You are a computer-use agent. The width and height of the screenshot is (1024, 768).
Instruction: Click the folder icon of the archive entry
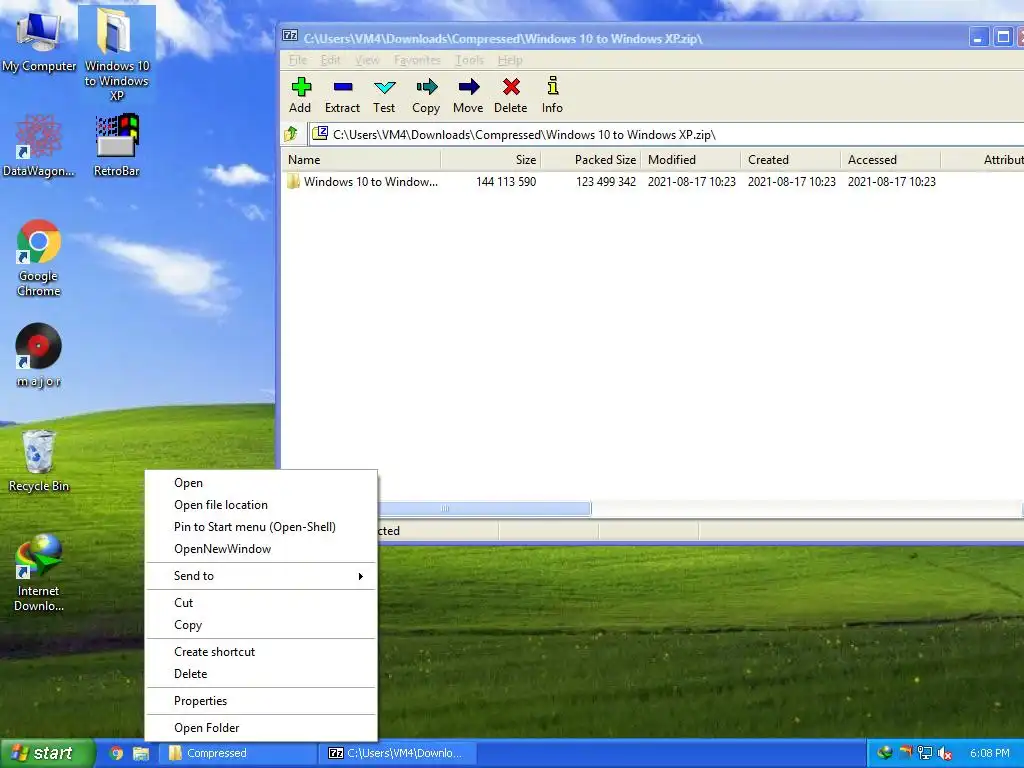pyautogui.click(x=293, y=182)
